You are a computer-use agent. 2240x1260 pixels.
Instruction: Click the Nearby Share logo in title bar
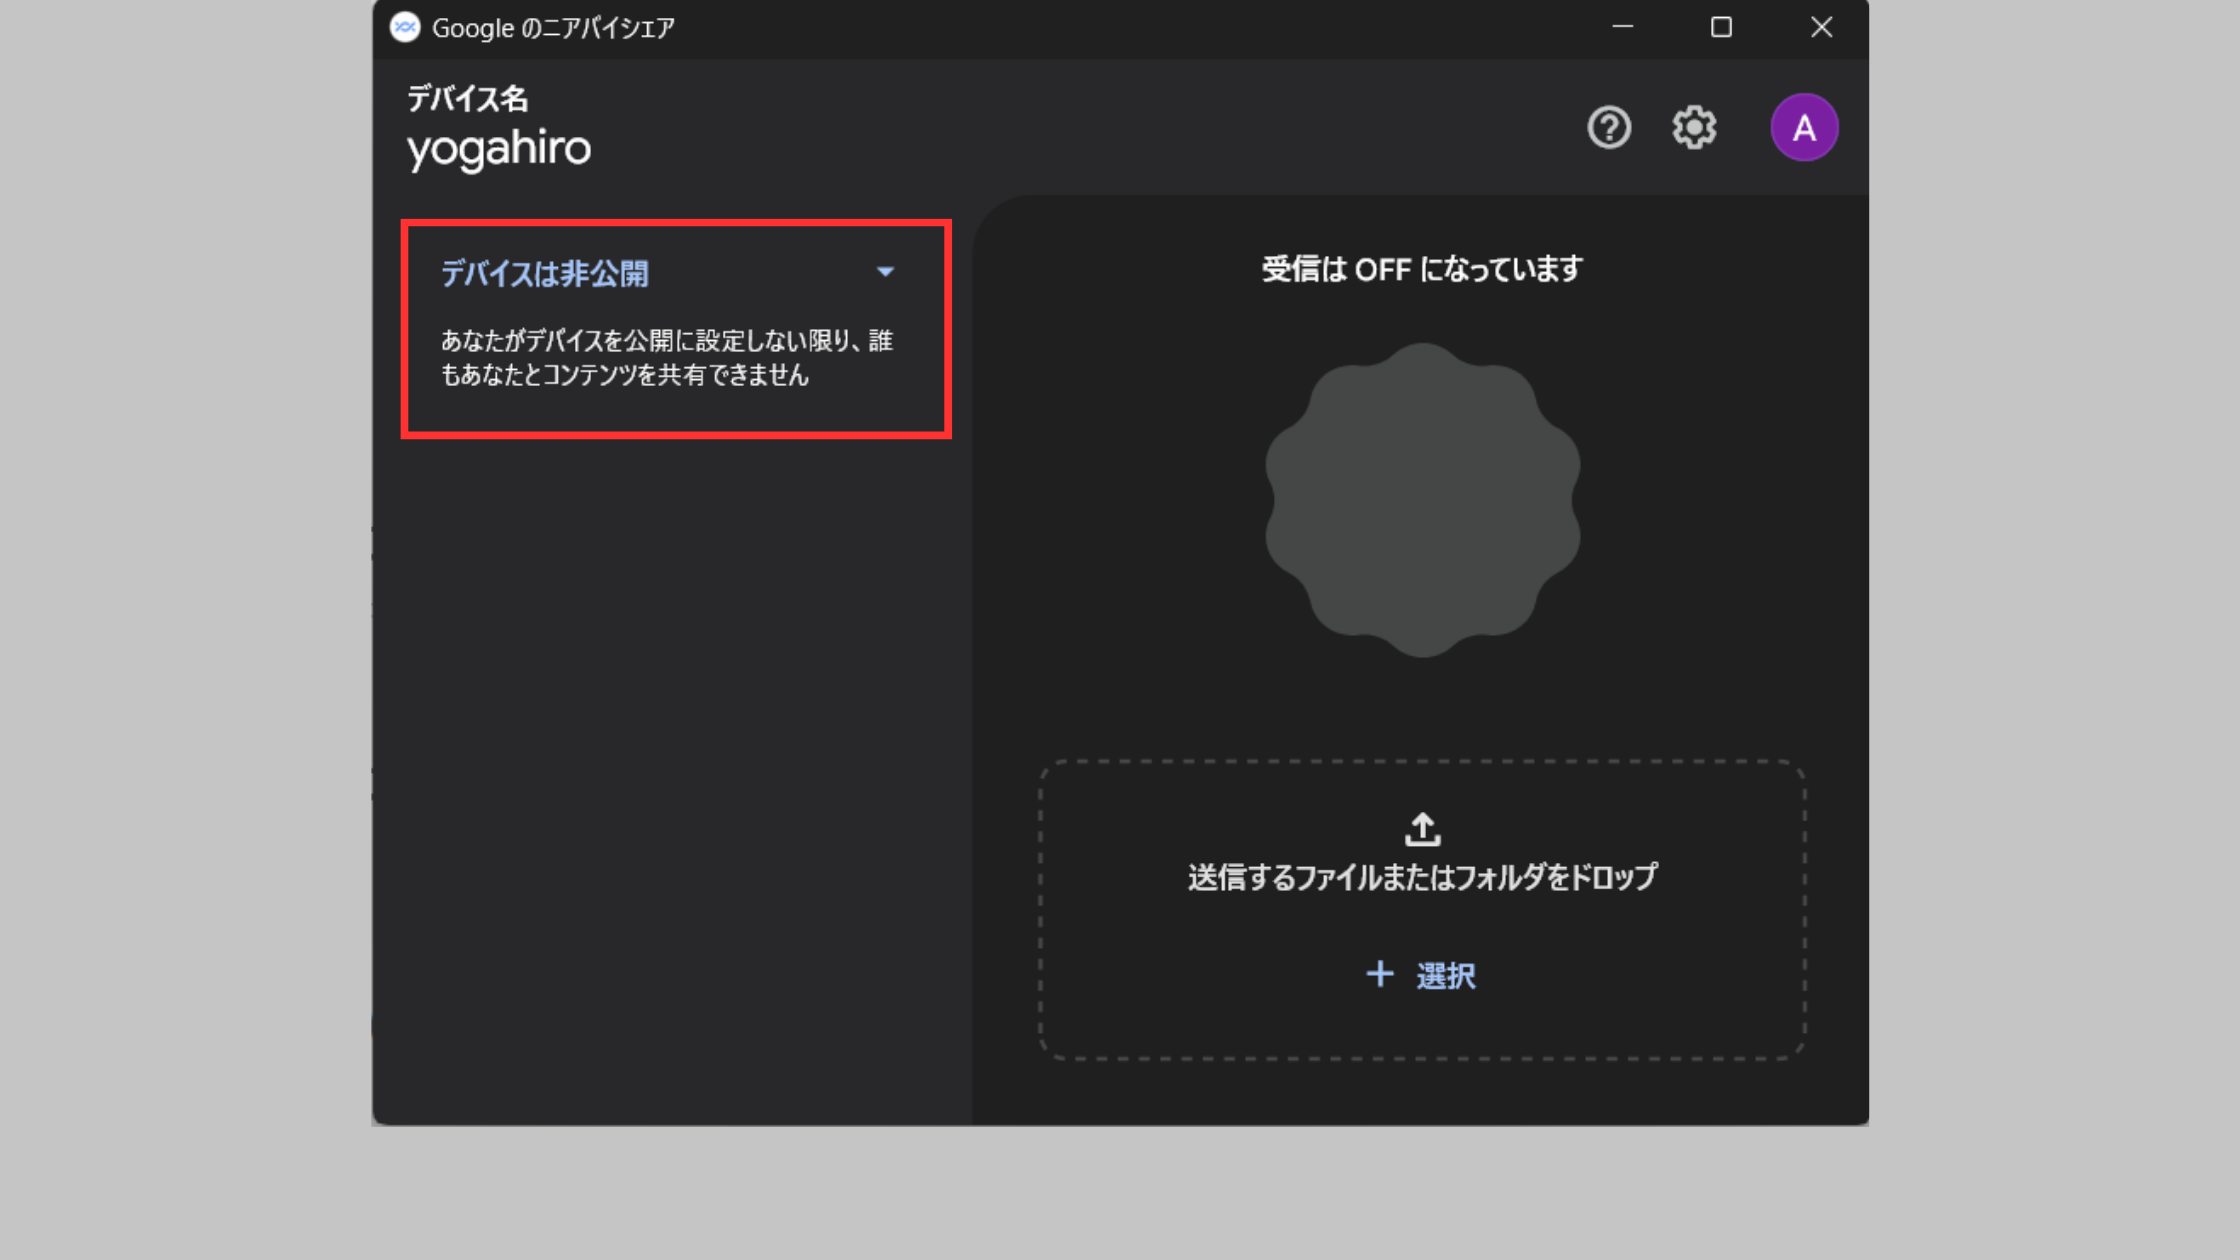pyautogui.click(x=404, y=27)
